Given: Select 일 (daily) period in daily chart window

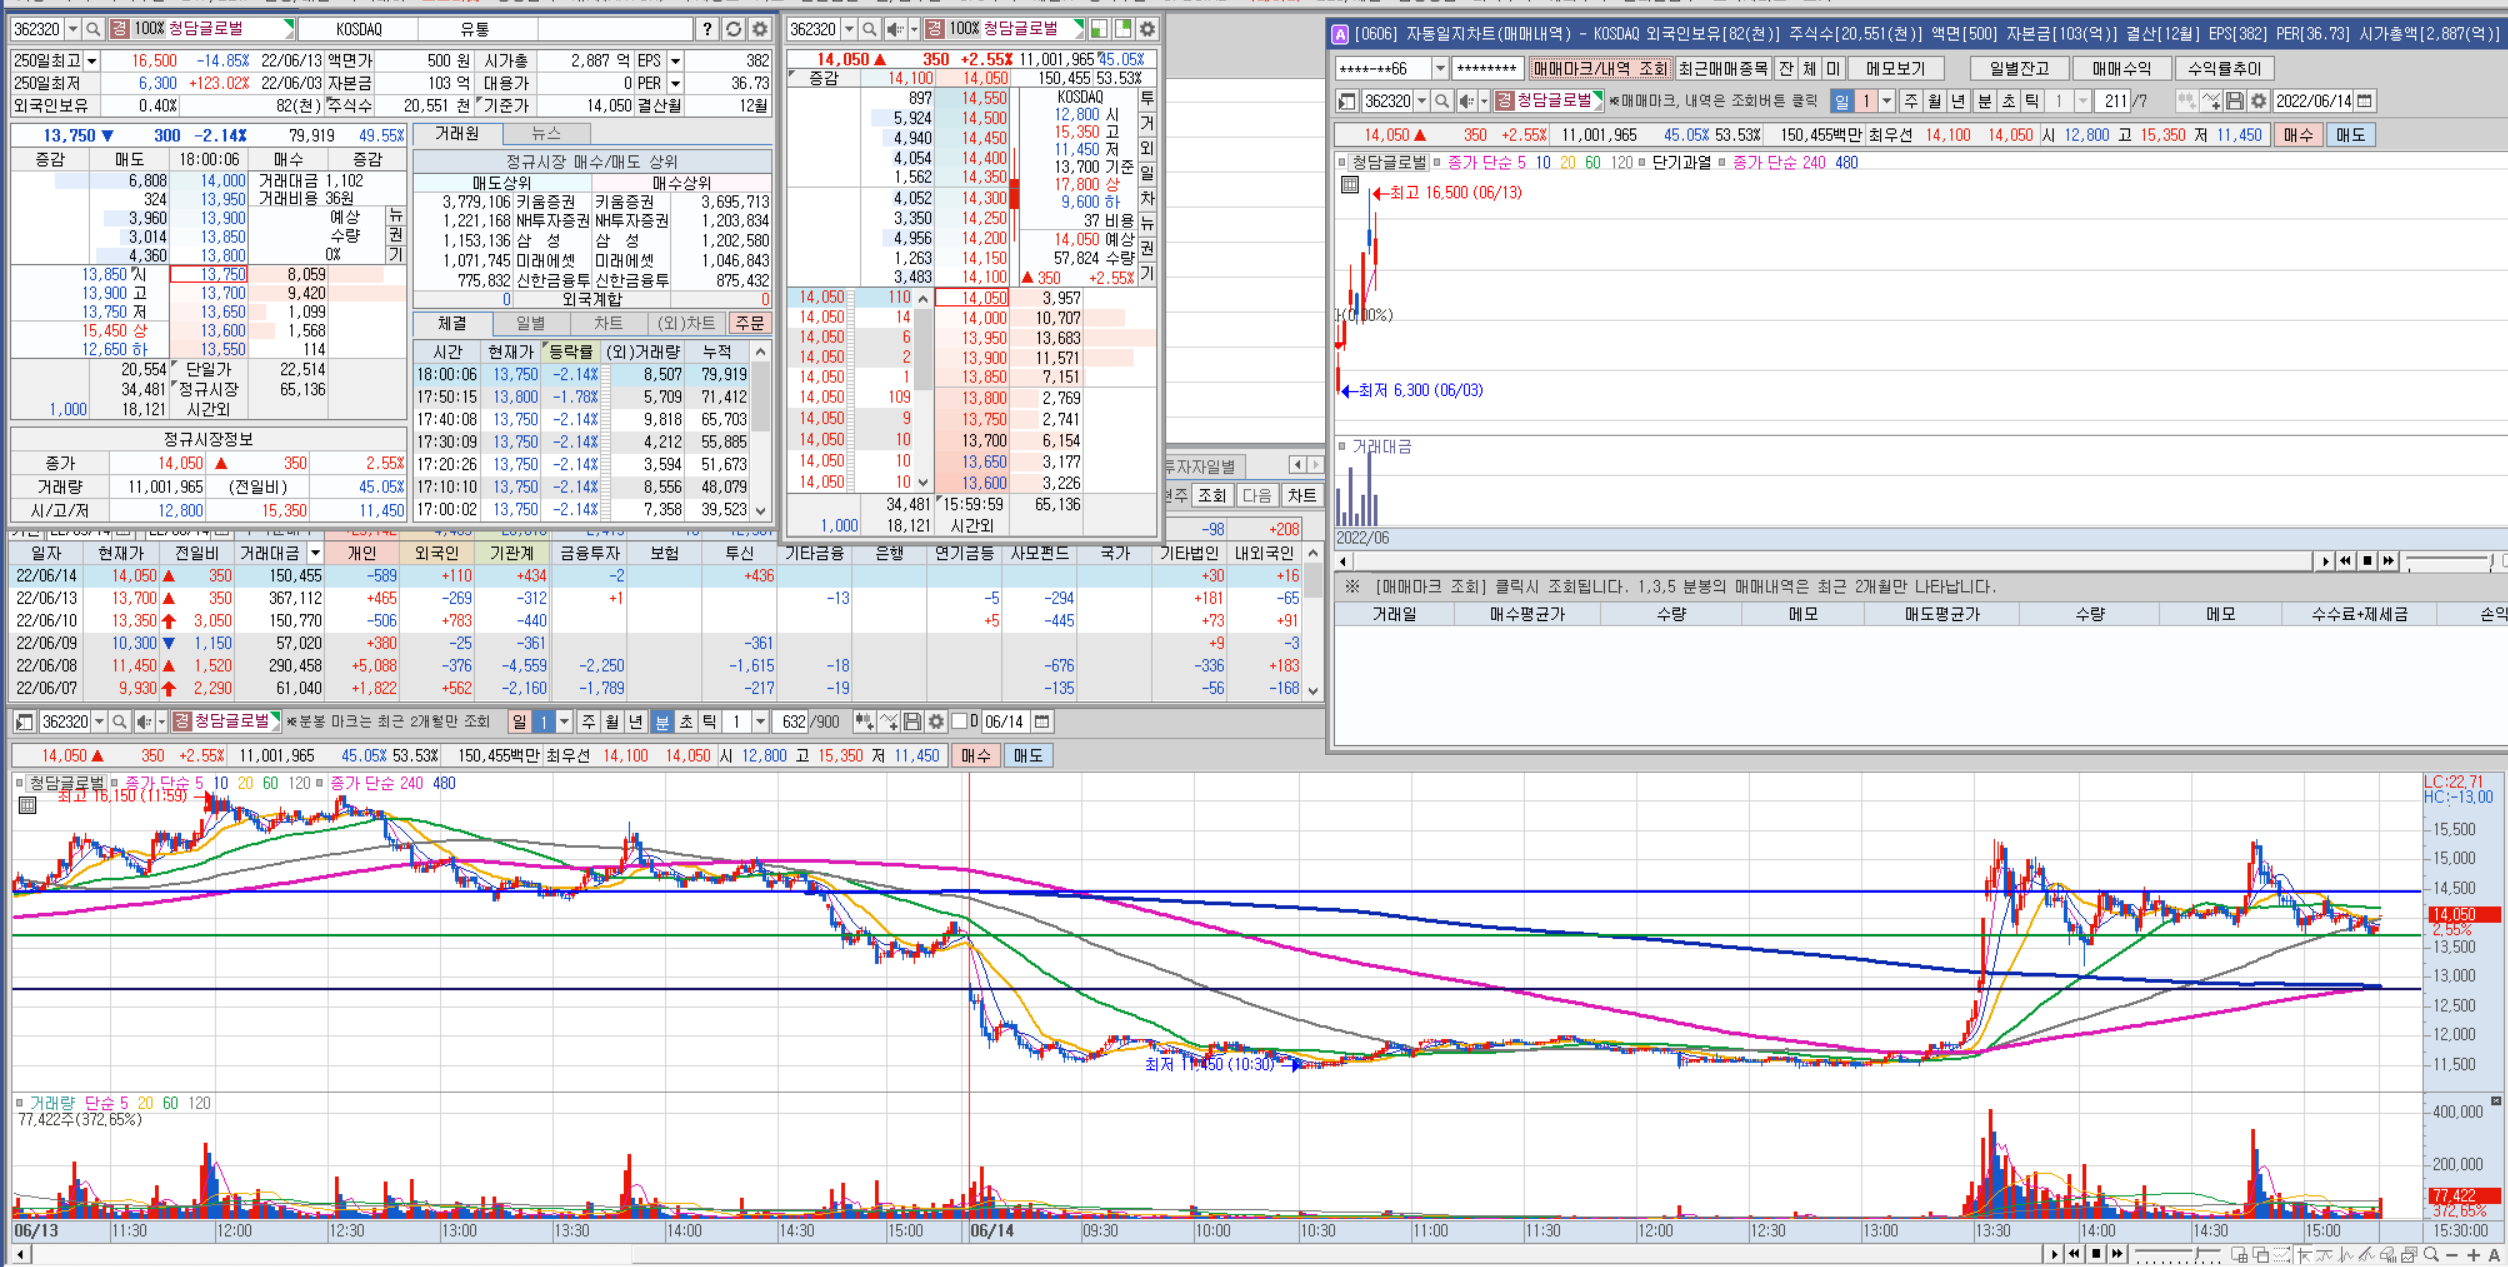Looking at the screenshot, I should click(x=1842, y=101).
